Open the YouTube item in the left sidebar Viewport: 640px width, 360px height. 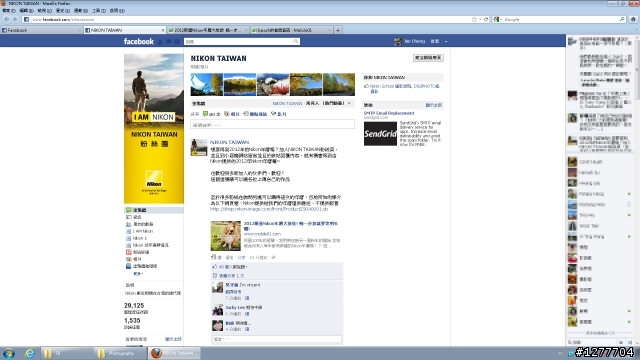141,252
